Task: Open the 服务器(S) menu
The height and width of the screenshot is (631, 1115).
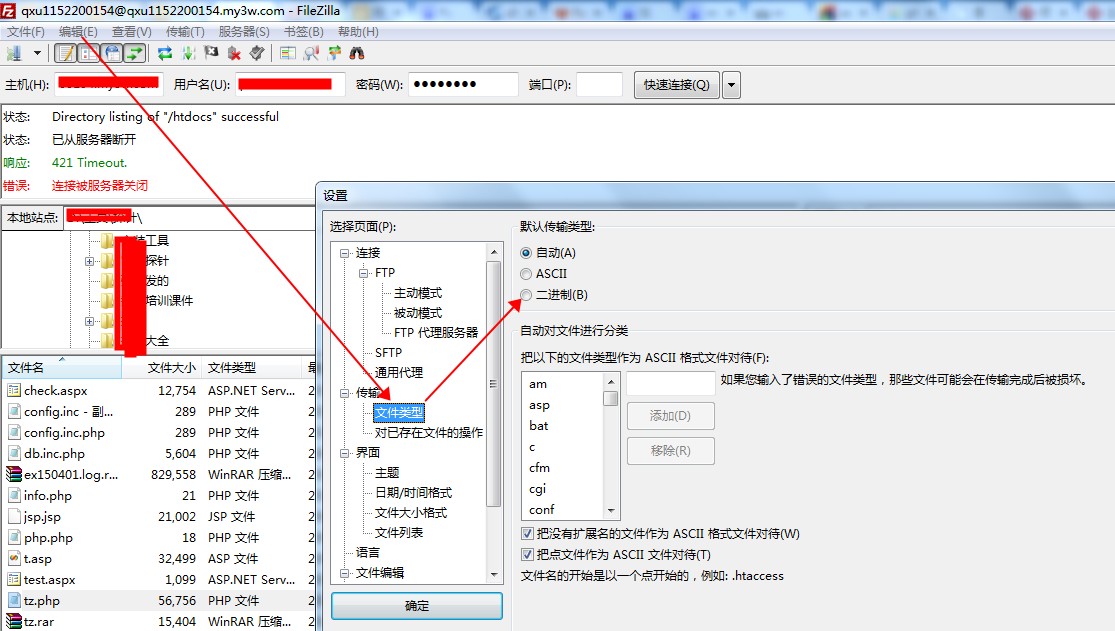Action: coord(243,32)
